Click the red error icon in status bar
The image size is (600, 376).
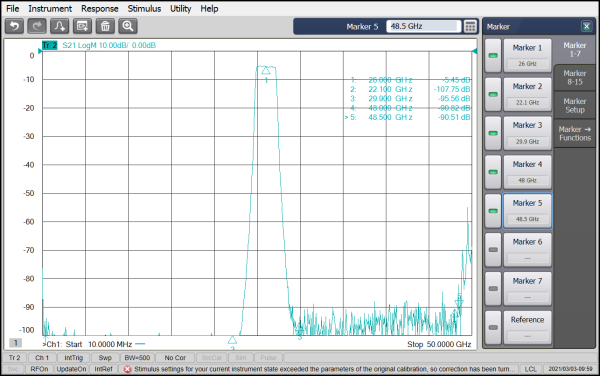[127, 369]
